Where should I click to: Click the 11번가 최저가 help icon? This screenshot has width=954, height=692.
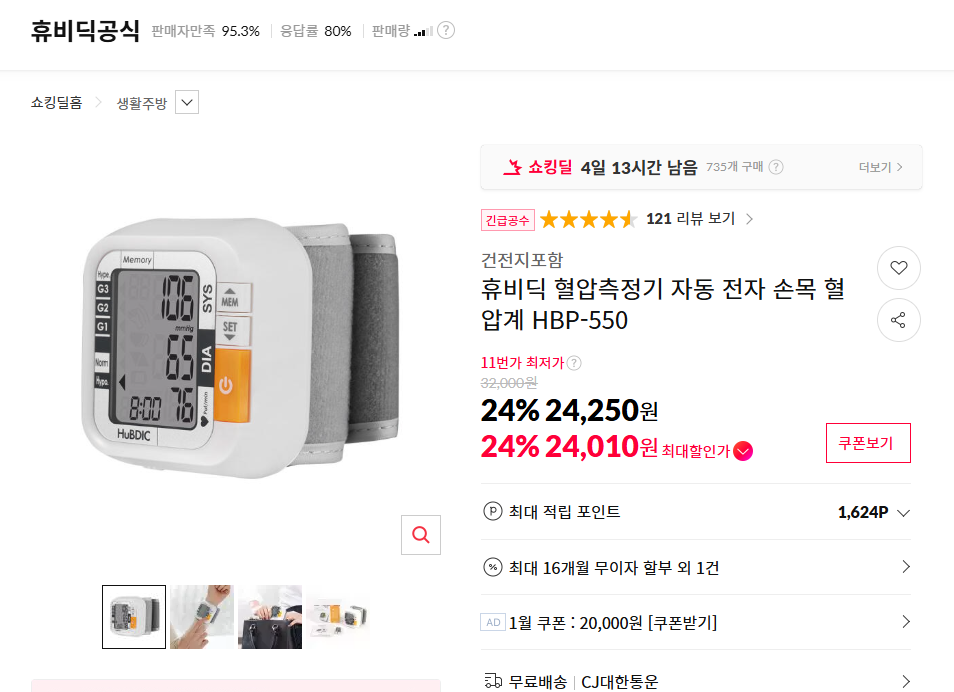coord(574,363)
